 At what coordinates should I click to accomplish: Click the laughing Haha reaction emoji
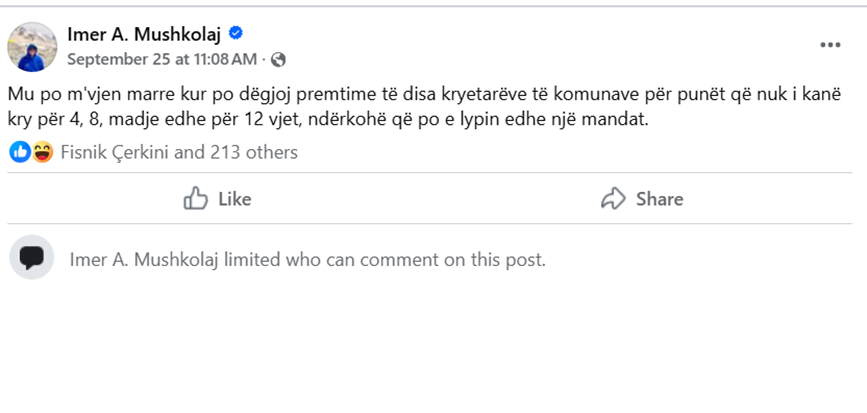click(x=42, y=152)
